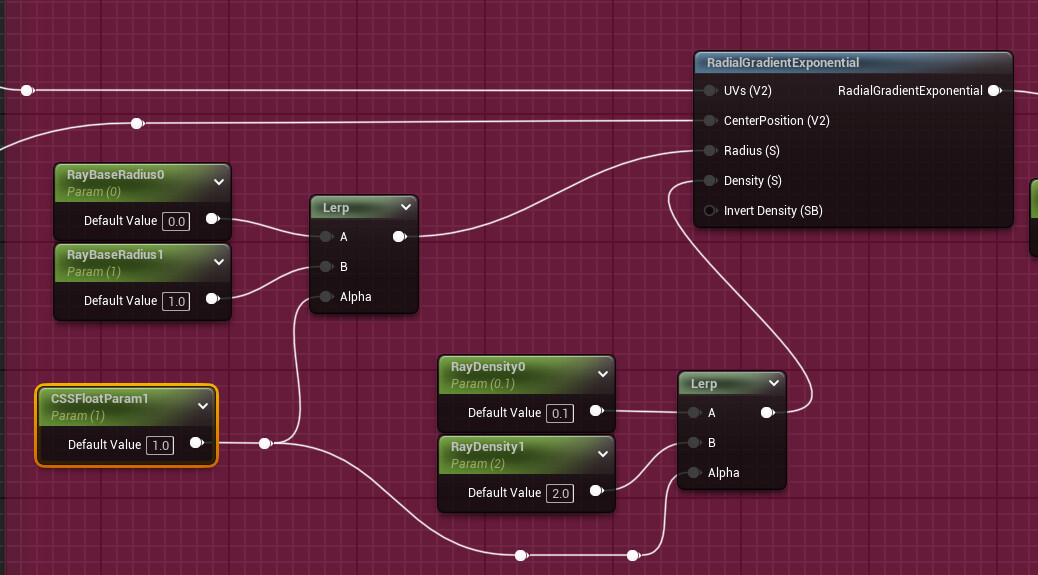Click output pin of the density Lerp

click(767, 412)
